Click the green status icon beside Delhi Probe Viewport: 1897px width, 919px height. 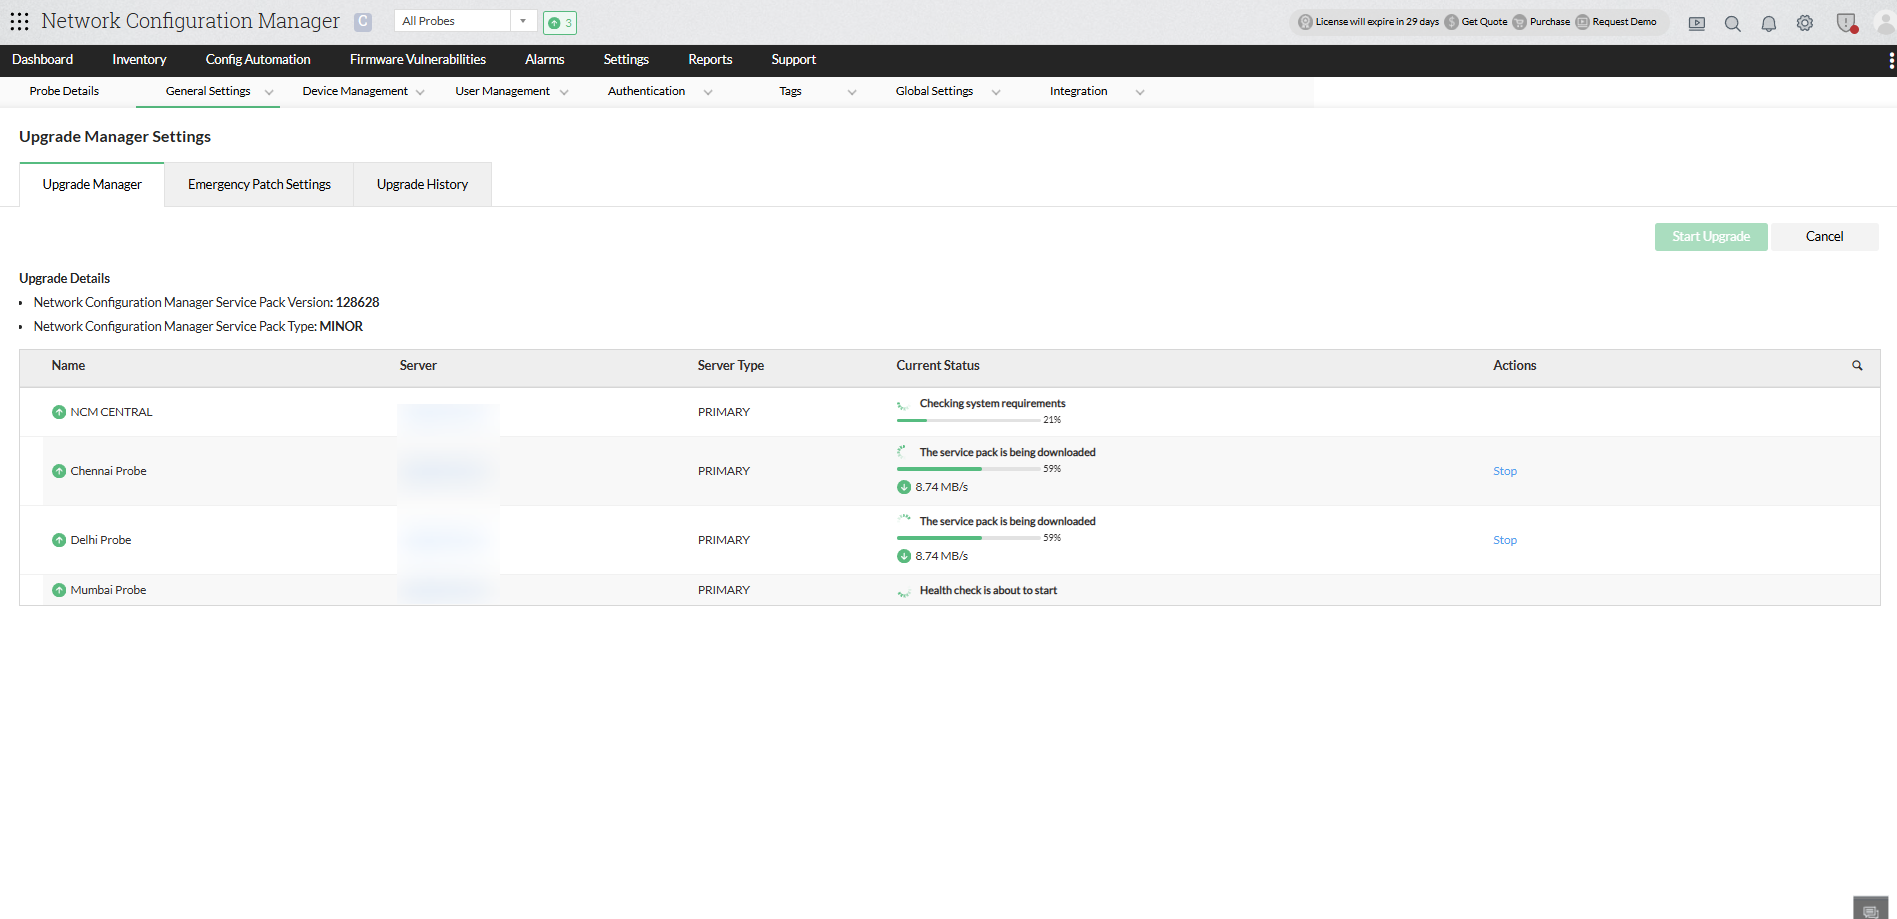59,540
